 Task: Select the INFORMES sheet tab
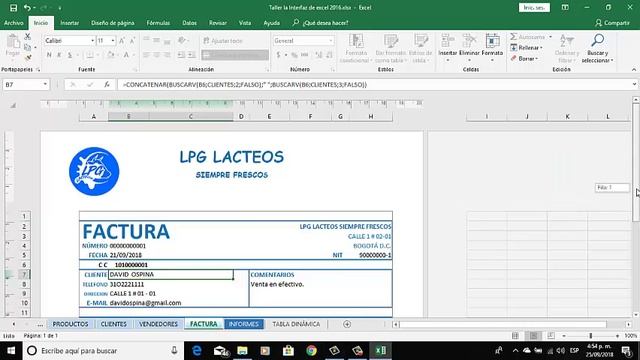[x=244, y=324]
